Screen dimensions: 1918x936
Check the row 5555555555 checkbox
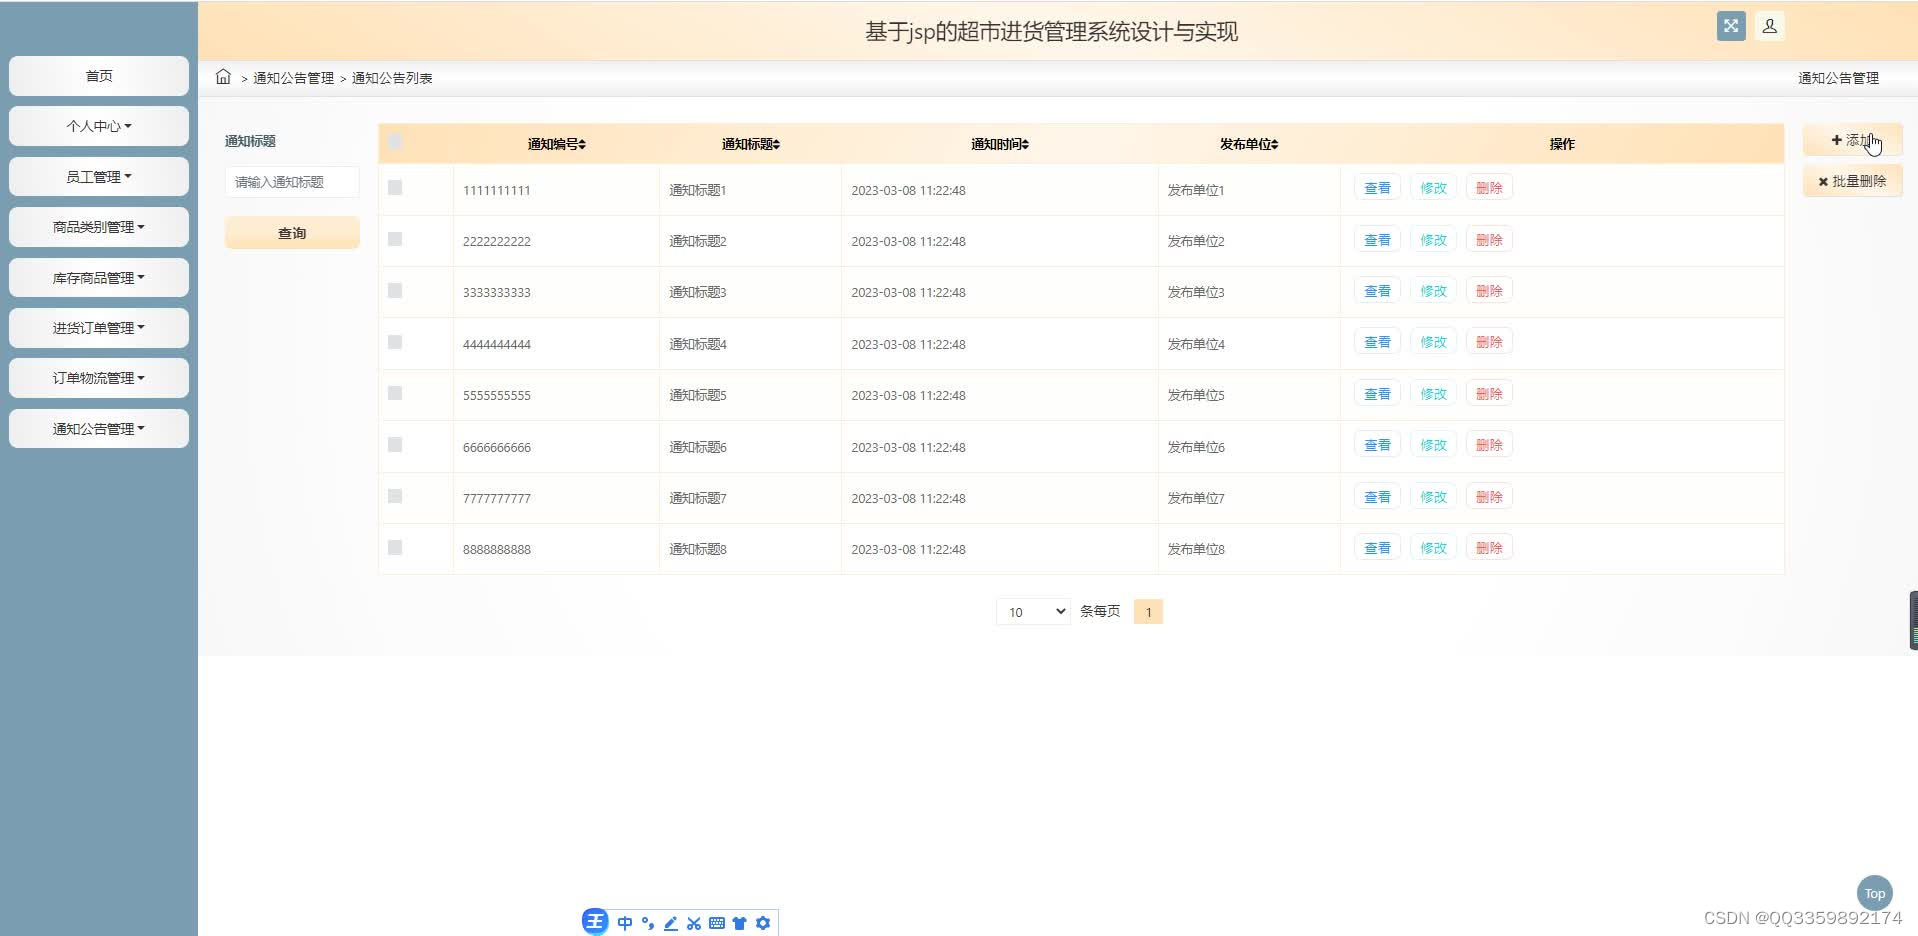pyautogui.click(x=395, y=393)
